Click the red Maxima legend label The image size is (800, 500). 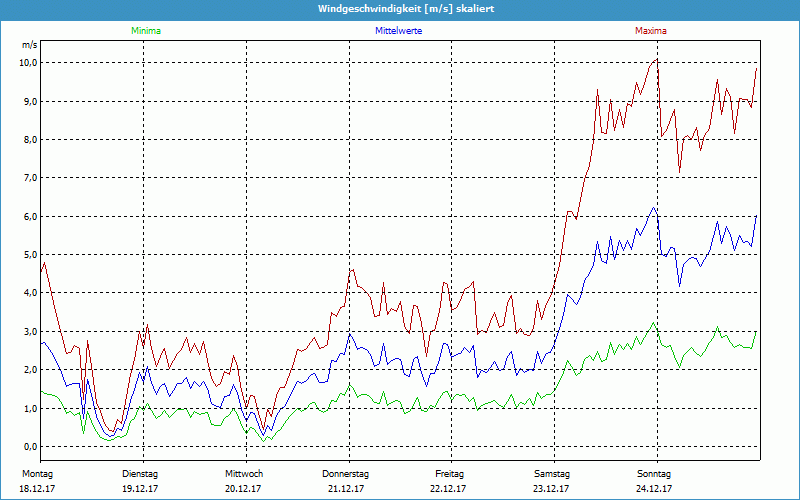[651, 31]
